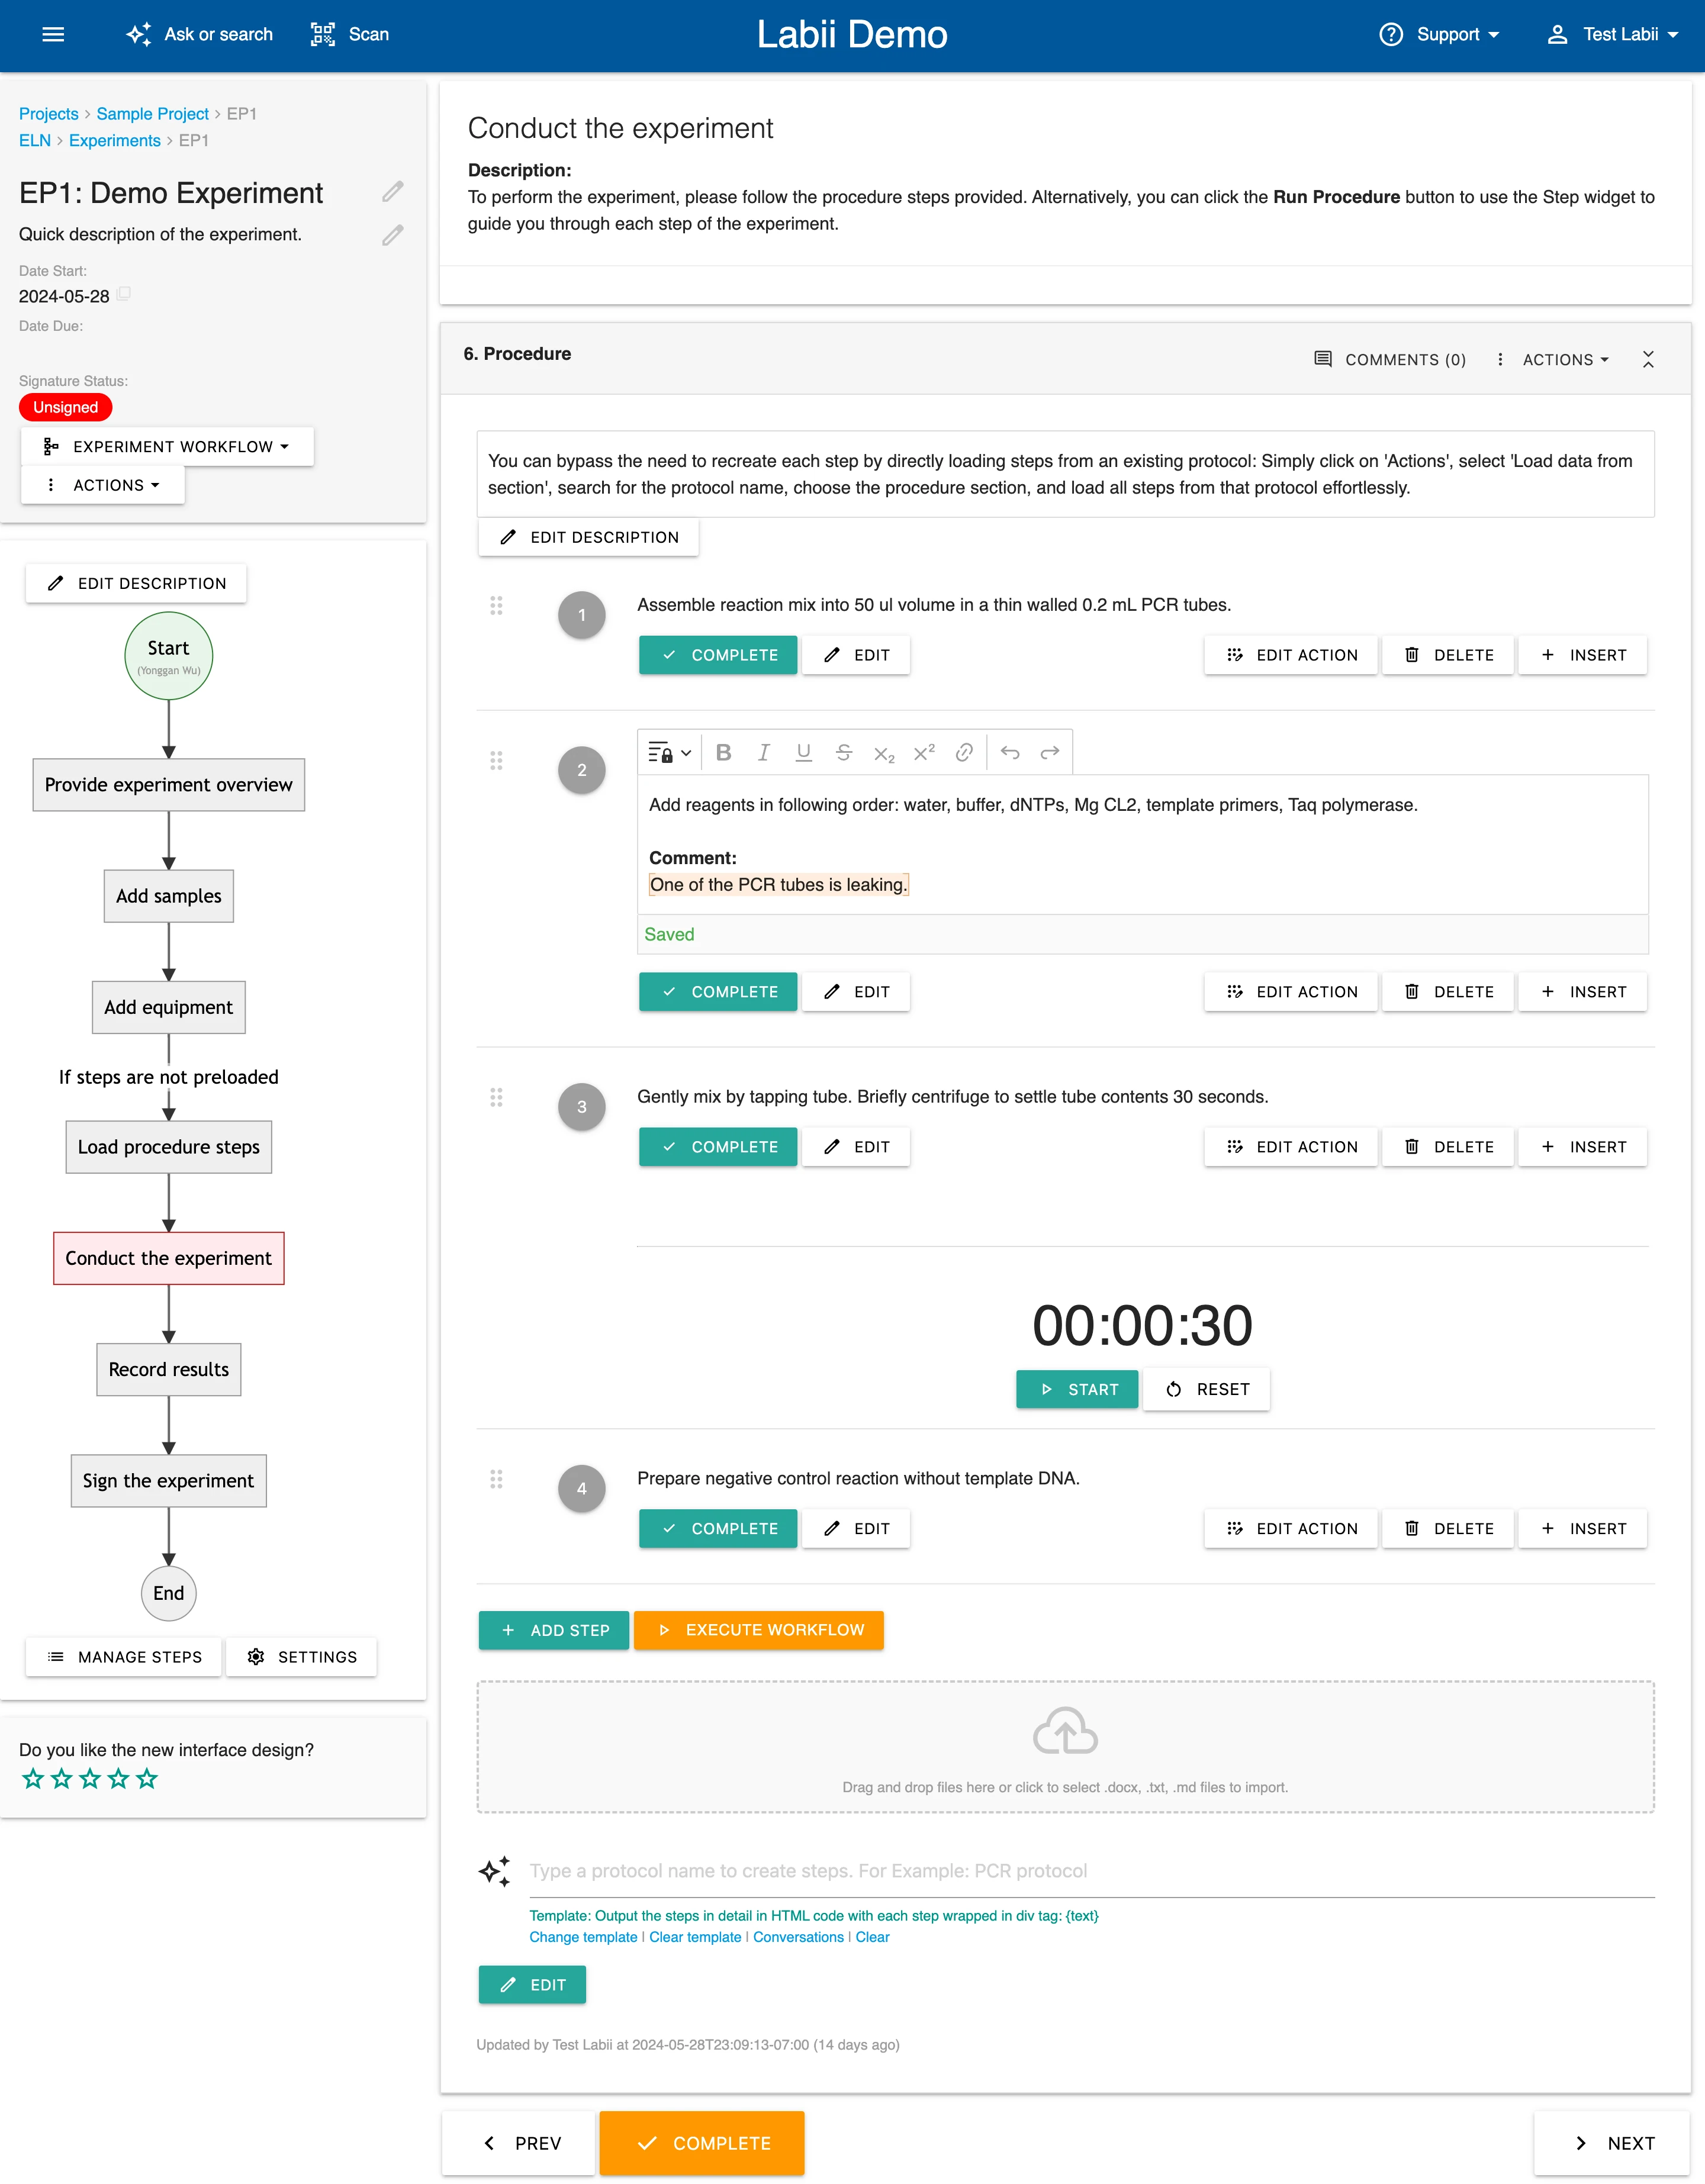Click the Italic formatting icon
The height and width of the screenshot is (2184, 1705).
point(763,753)
